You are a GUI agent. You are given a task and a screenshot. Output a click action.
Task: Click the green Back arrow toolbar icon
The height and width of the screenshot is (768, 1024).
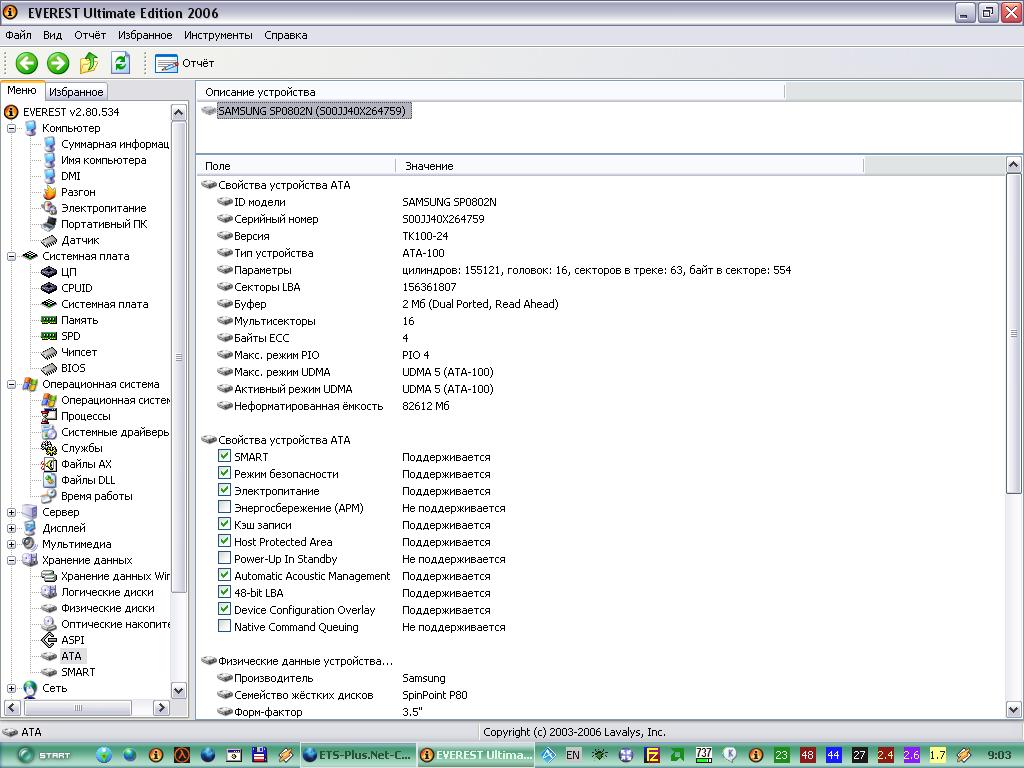point(26,63)
